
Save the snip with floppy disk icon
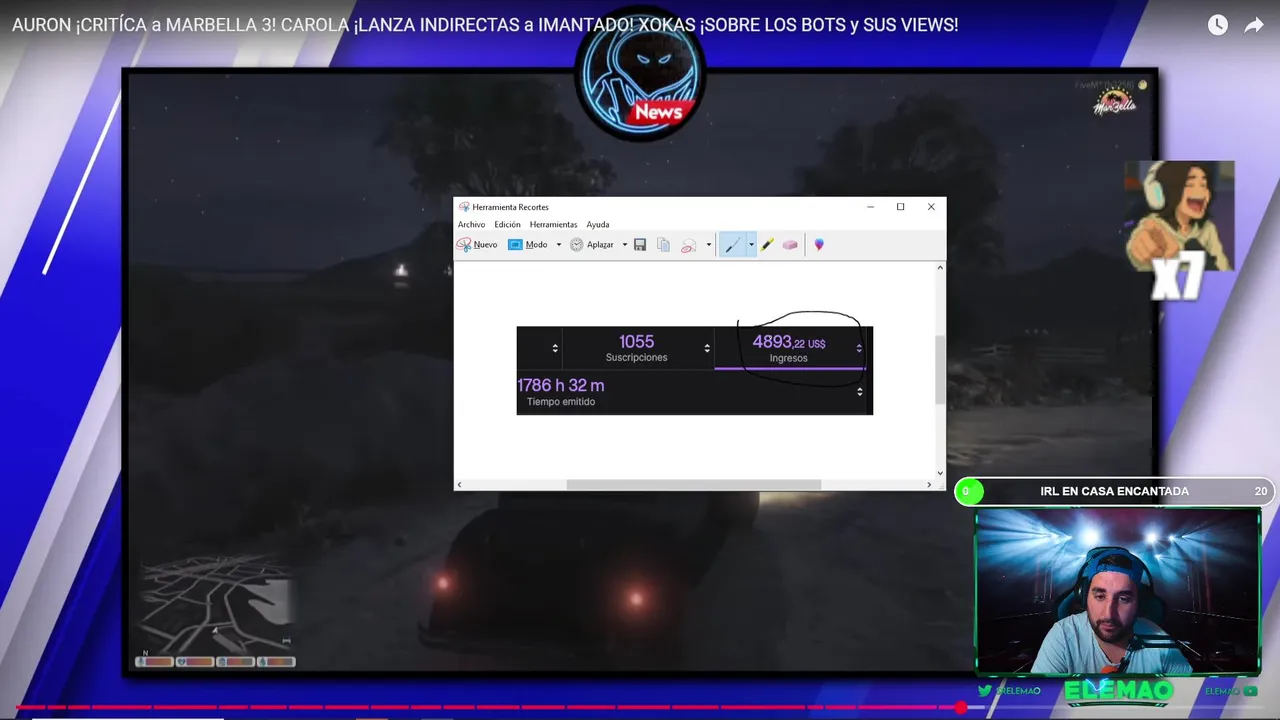click(x=640, y=245)
